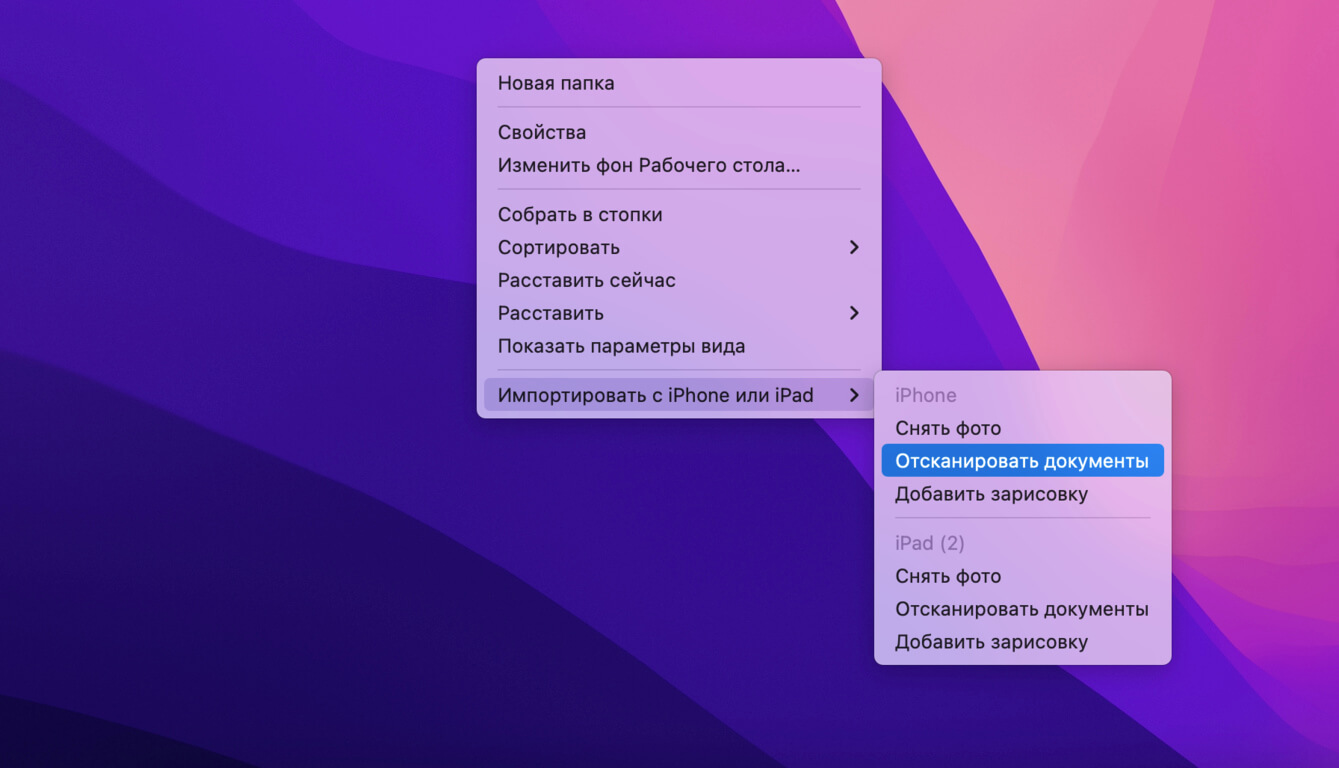Click the grayed "iPad (2)" section header
1339x768 pixels.
tap(930, 543)
